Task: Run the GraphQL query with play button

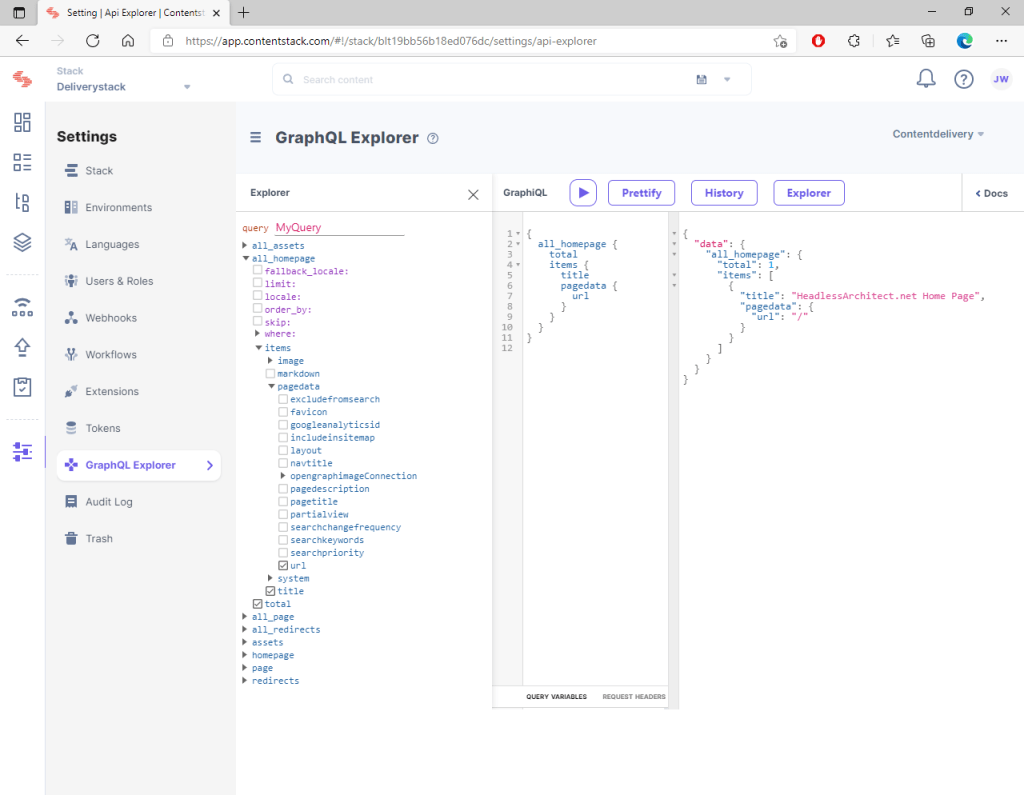Action: point(583,193)
